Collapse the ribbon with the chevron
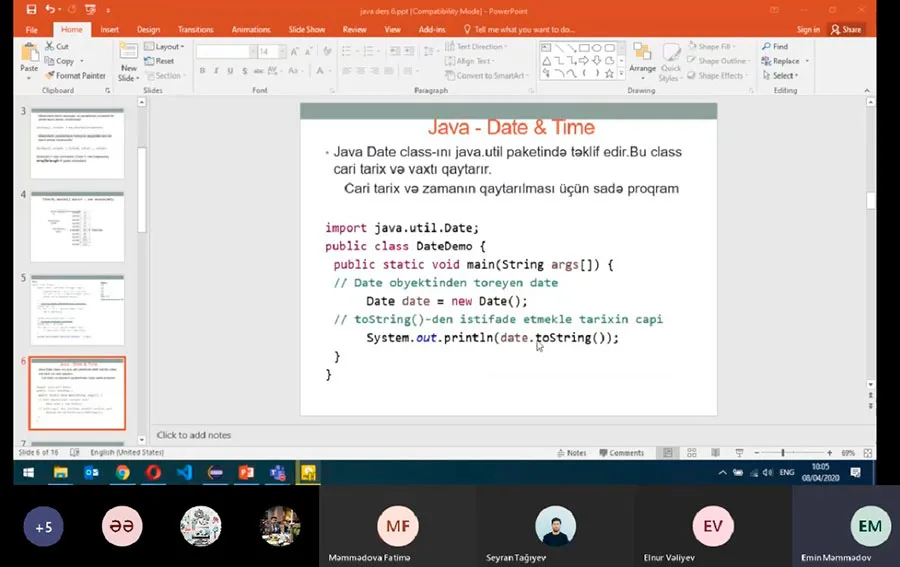The height and width of the screenshot is (567, 900). [x=867, y=90]
